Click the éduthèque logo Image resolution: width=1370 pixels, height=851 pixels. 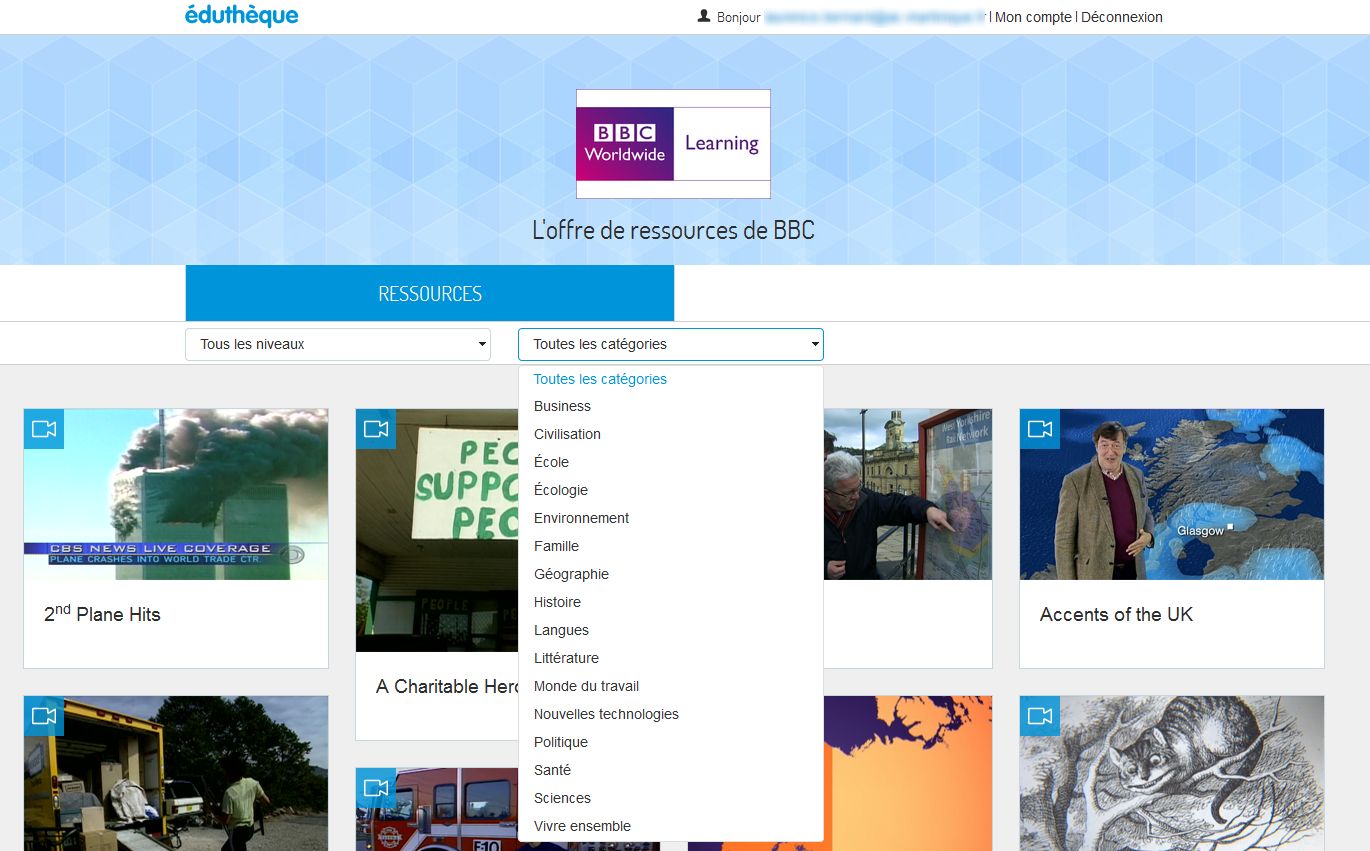pos(241,16)
